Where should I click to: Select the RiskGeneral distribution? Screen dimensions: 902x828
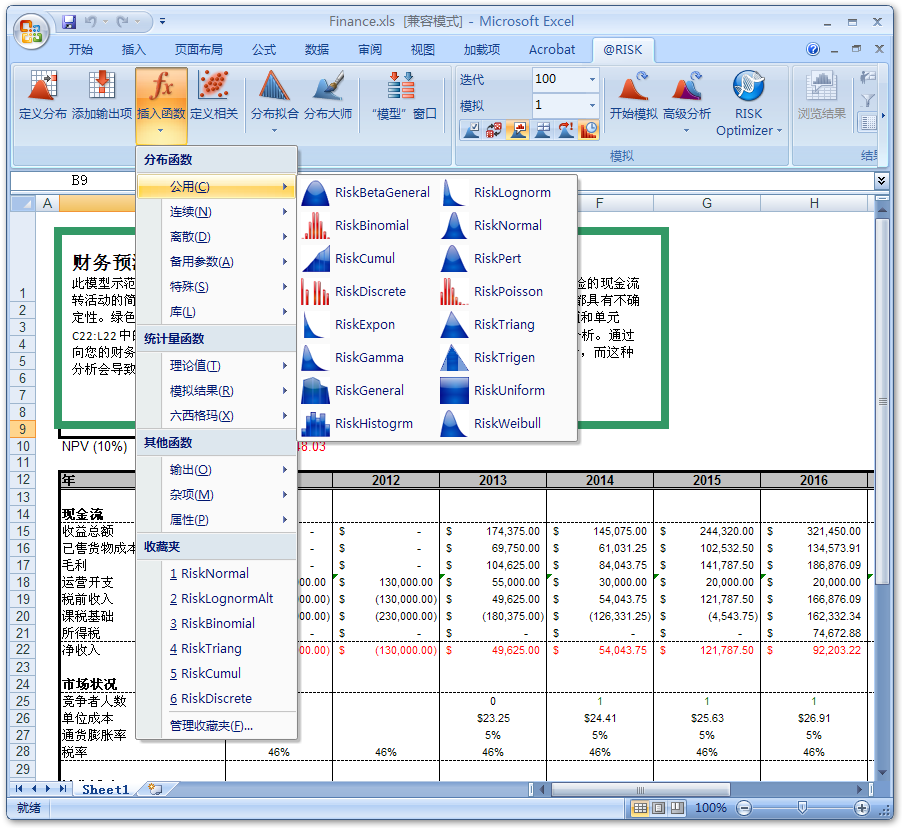[x=365, y=391]
